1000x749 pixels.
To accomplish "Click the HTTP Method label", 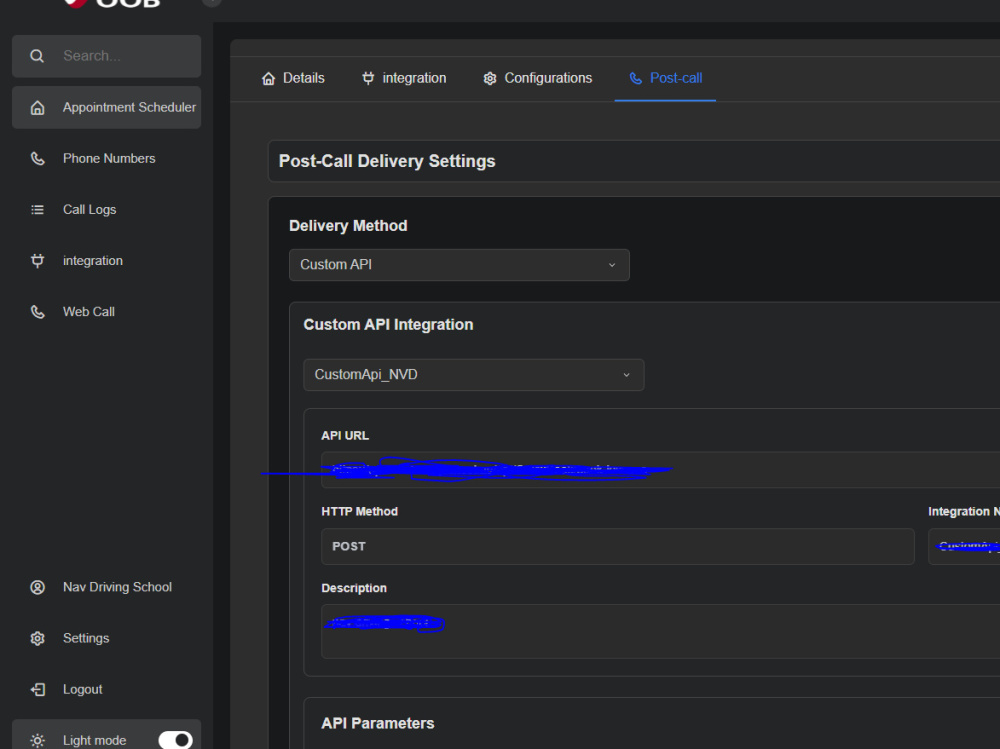I will (360, 512).
